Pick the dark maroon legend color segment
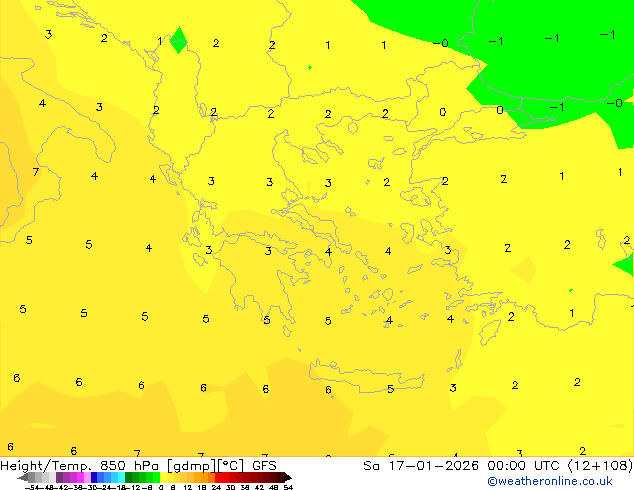The width and height of the screenshot is (634, 490). pyautogui.click(x=281, y=477)
